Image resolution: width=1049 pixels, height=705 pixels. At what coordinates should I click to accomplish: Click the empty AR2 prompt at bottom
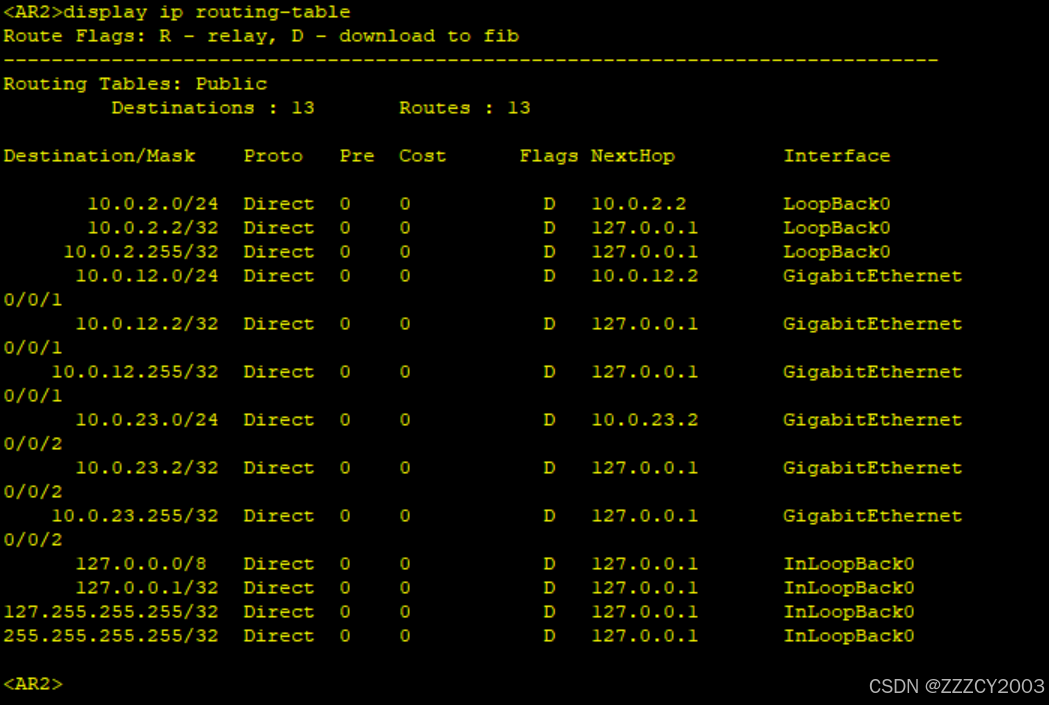click(x=33, y=684)
